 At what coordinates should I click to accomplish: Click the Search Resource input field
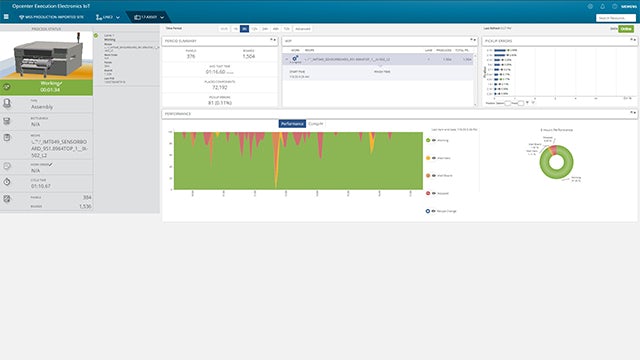pos(616,18)
